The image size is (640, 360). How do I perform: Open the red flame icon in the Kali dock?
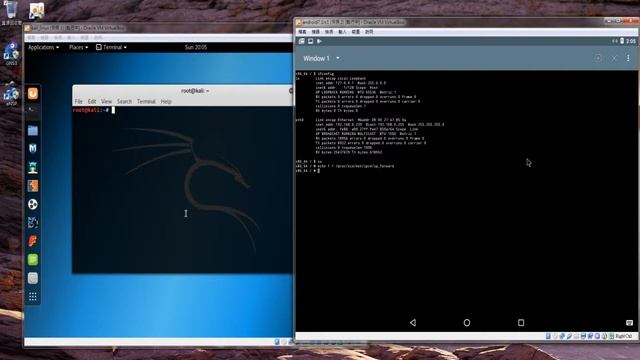(33, 241)
